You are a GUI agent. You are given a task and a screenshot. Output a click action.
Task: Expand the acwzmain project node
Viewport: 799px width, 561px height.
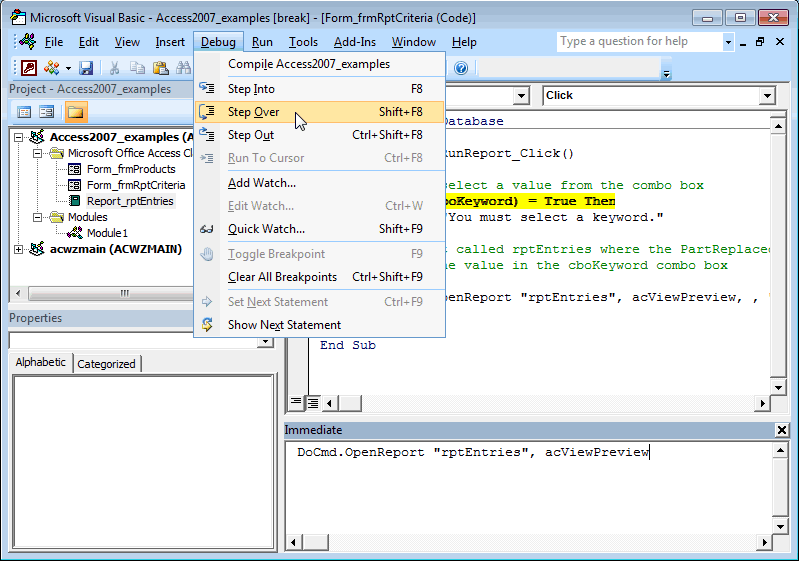point(19,249)
